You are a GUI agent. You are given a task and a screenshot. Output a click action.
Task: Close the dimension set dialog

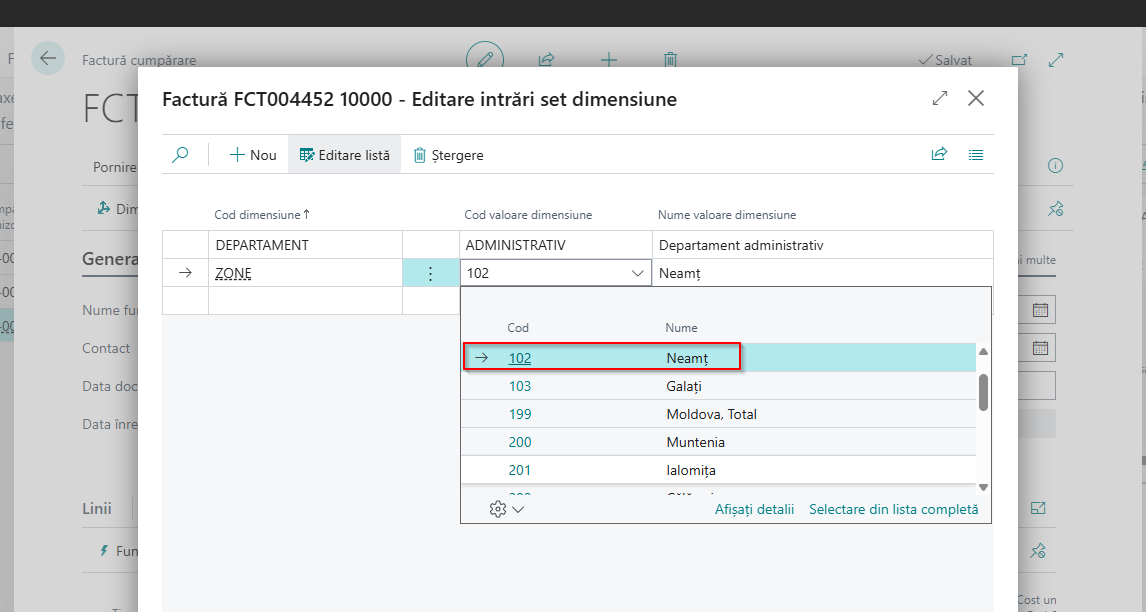coord(976,98)
